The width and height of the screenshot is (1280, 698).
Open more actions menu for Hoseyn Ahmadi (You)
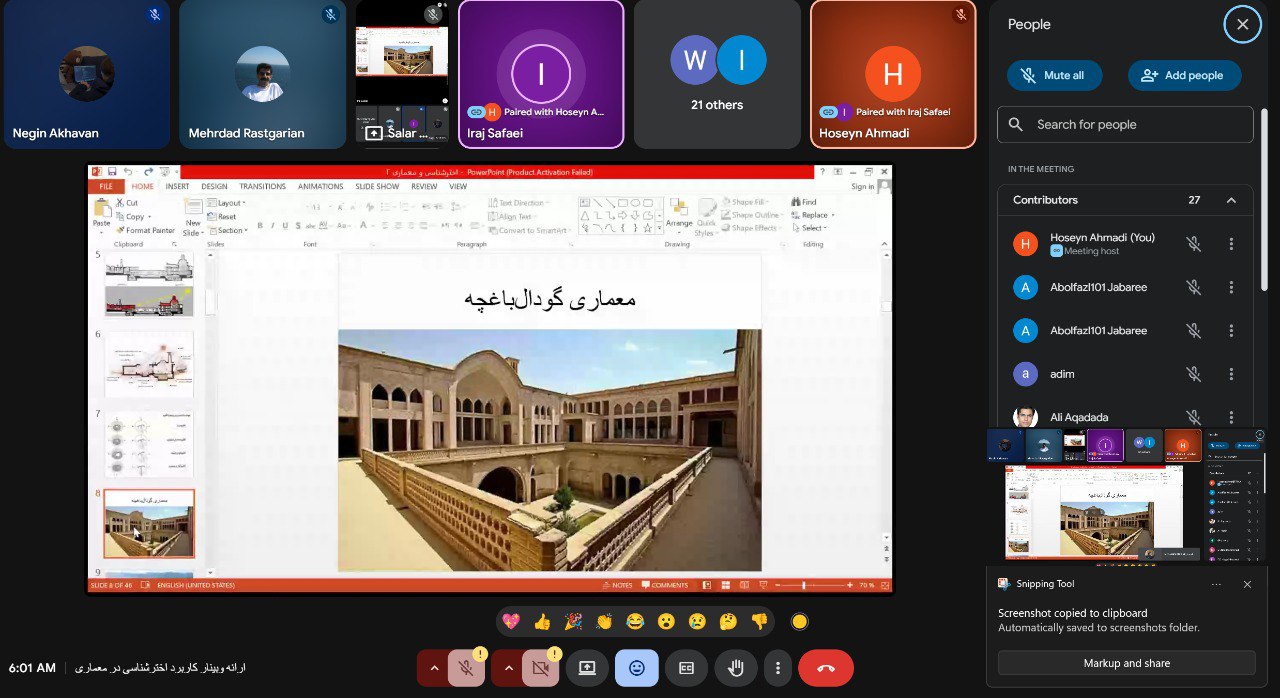tap(1231, 244)
